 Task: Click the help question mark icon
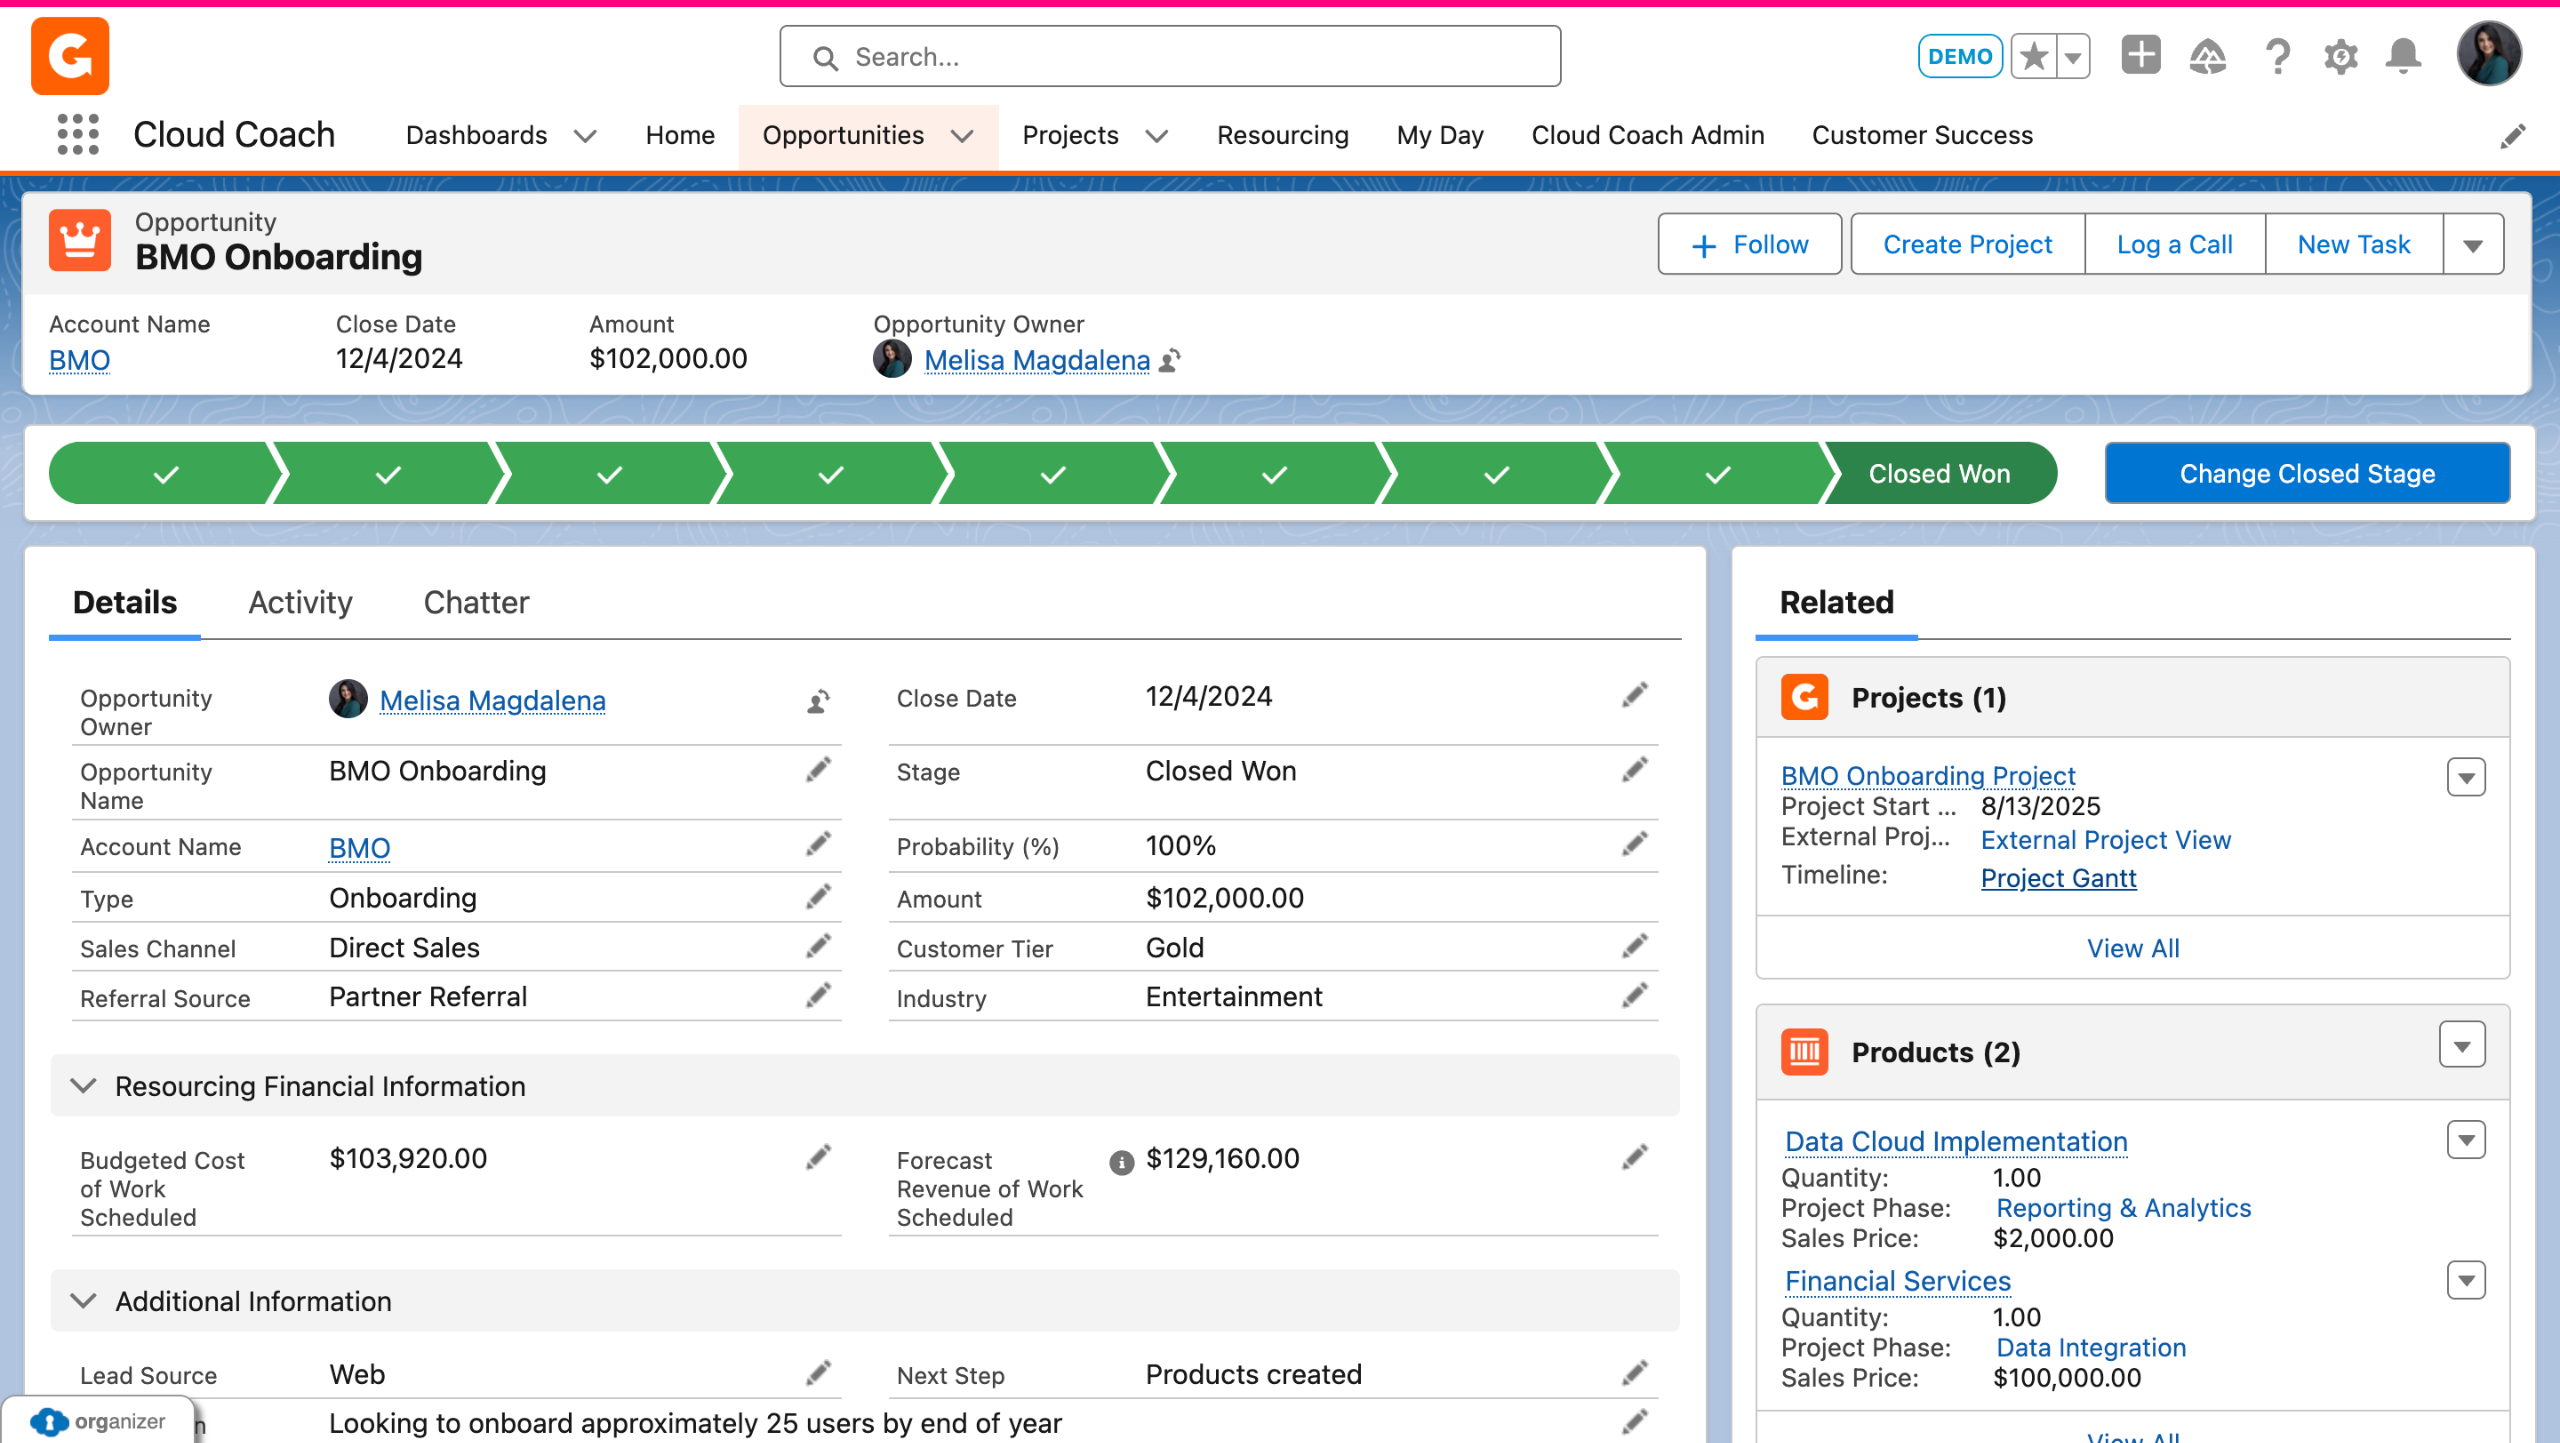(x=2277, y=56)
